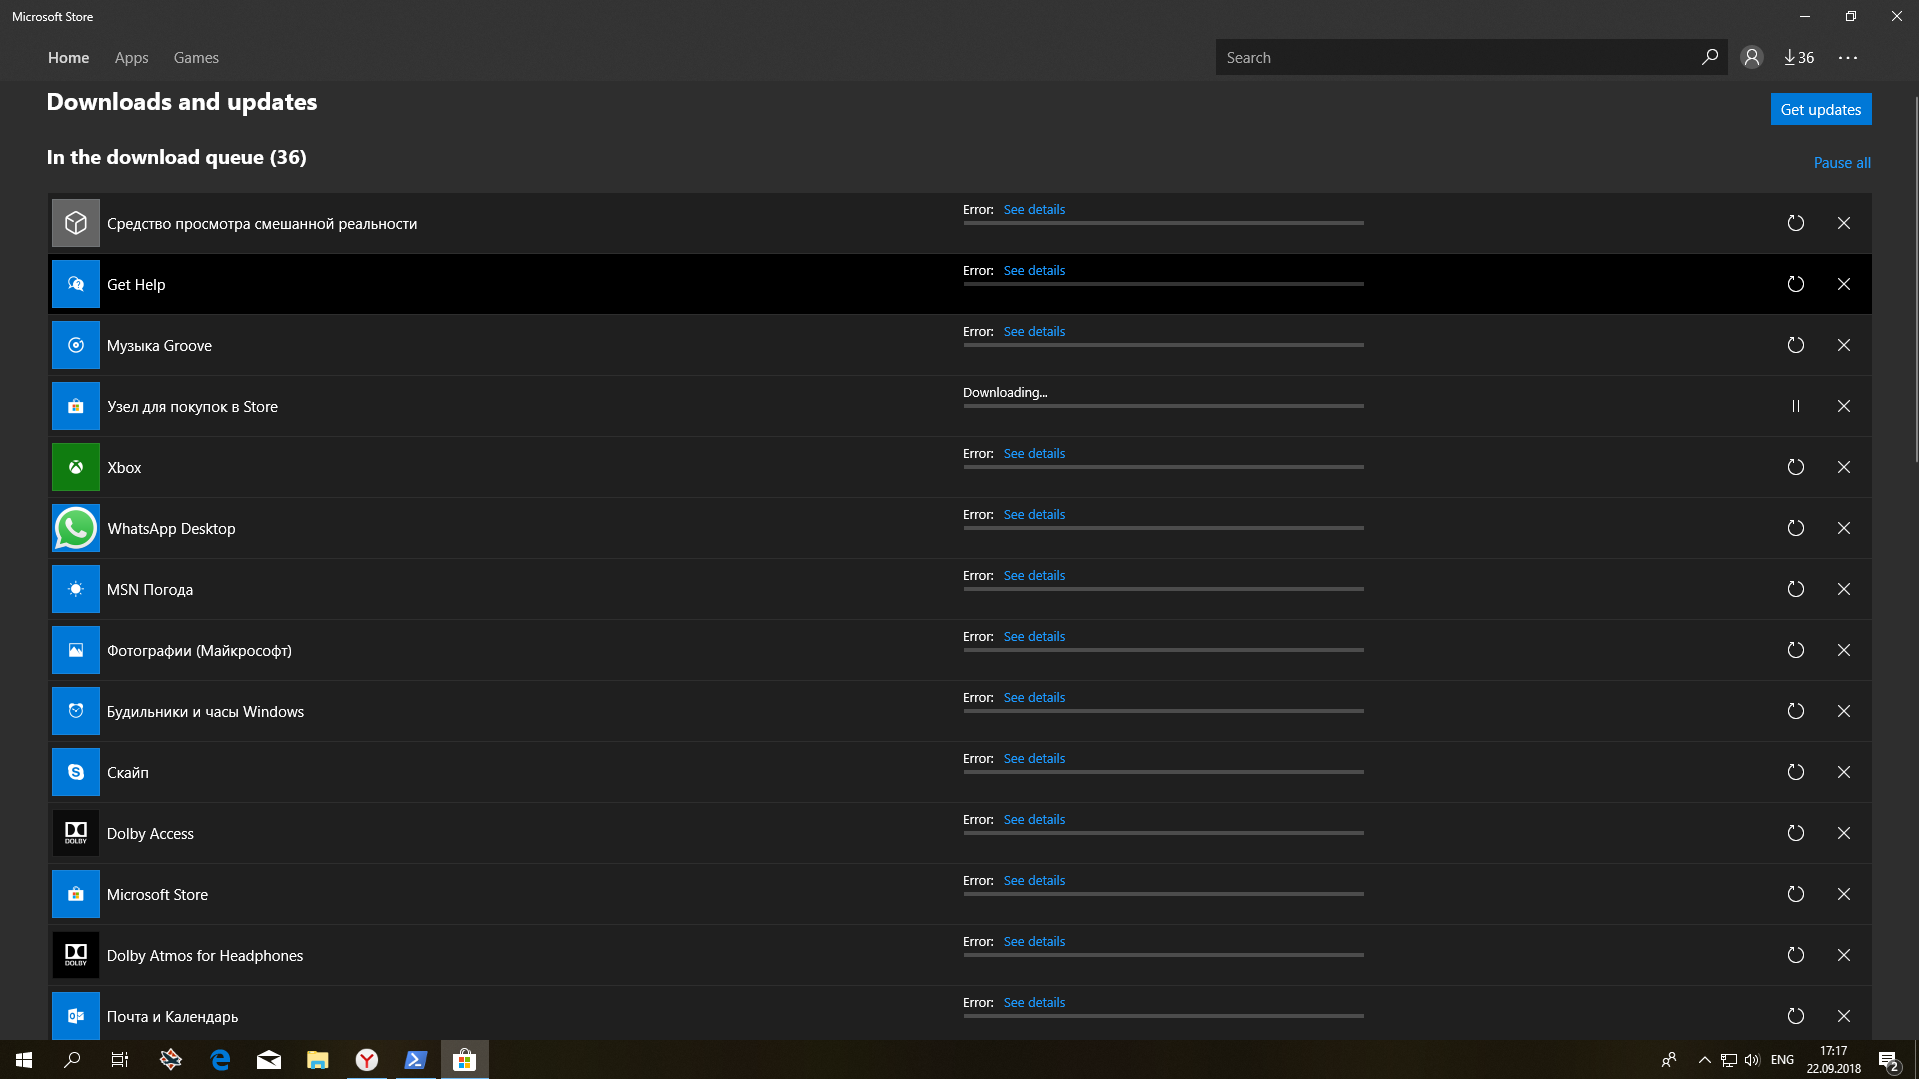1919x1079 pixels.
Task: Retry download for Средство просмотра смешанной реальности
Action: [x=1795, y=223]
